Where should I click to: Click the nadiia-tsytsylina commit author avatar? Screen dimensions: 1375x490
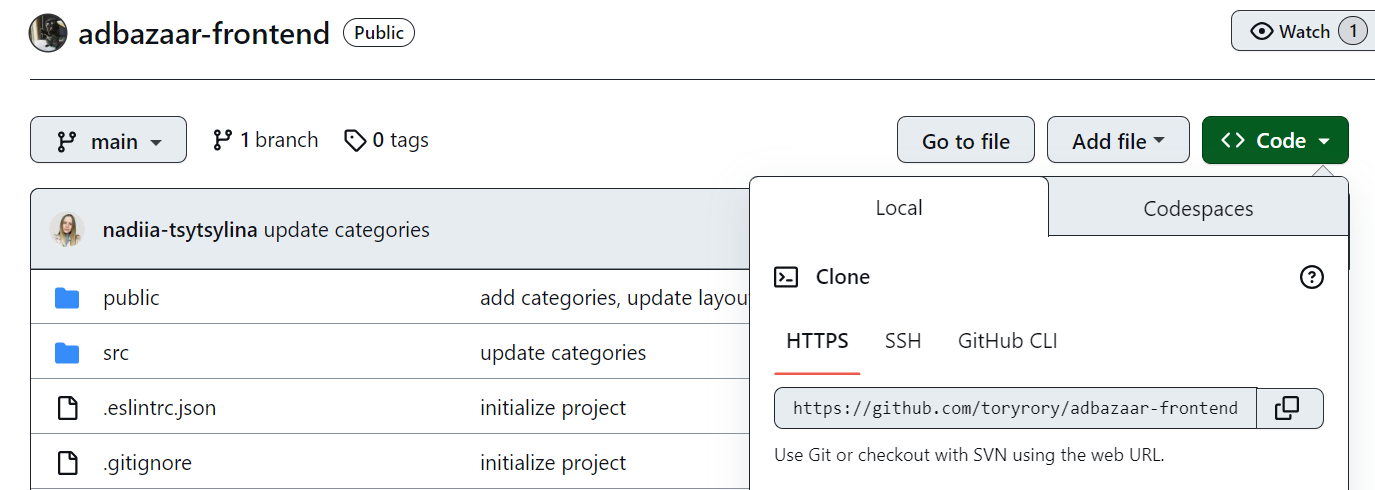click(x=67, y=230)
